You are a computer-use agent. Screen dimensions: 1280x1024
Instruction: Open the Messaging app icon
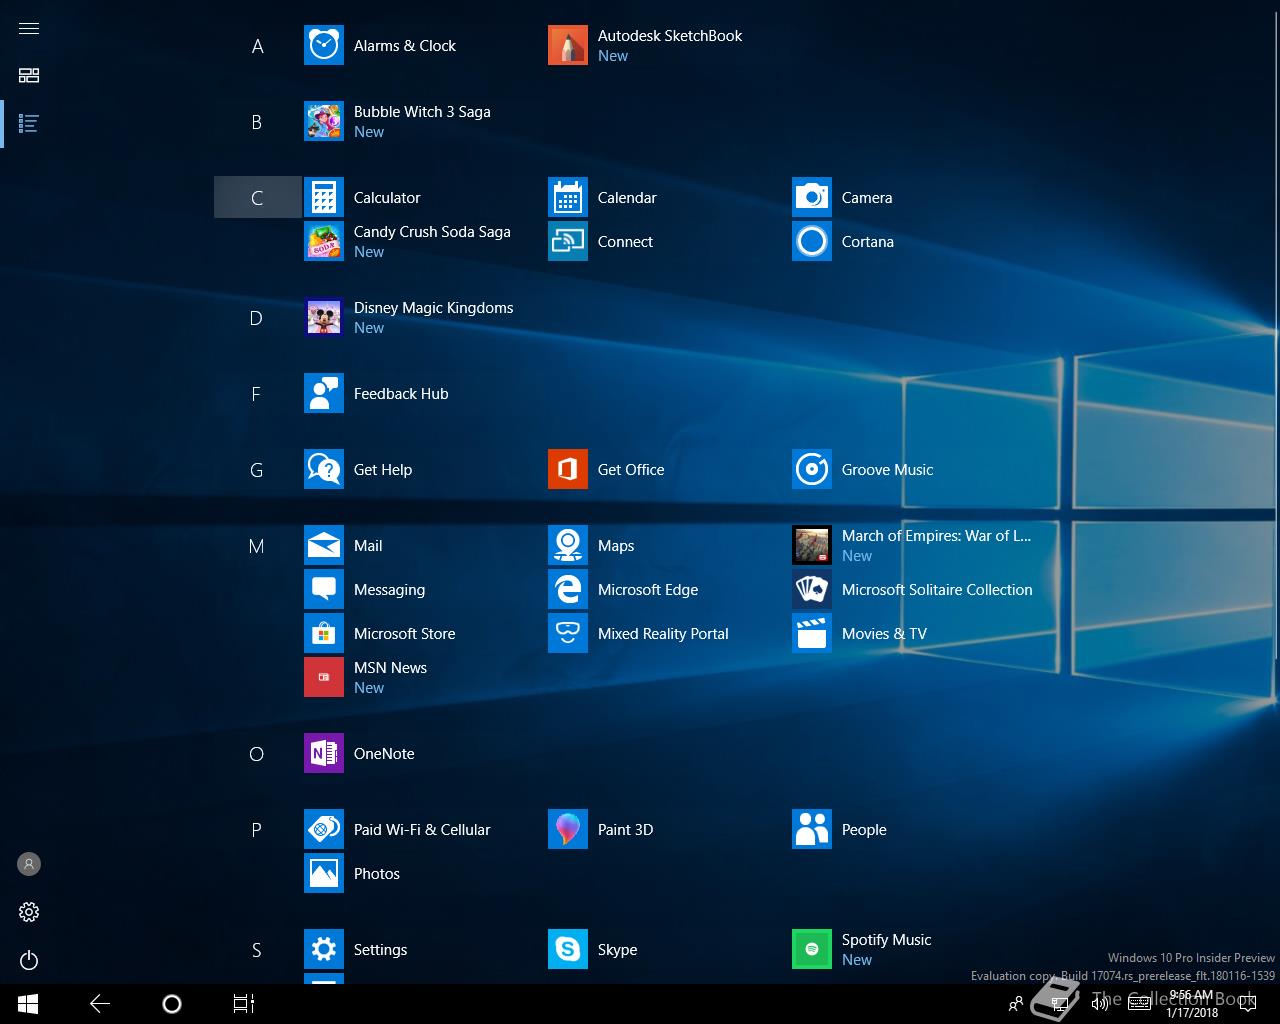[x=324, y=590]
